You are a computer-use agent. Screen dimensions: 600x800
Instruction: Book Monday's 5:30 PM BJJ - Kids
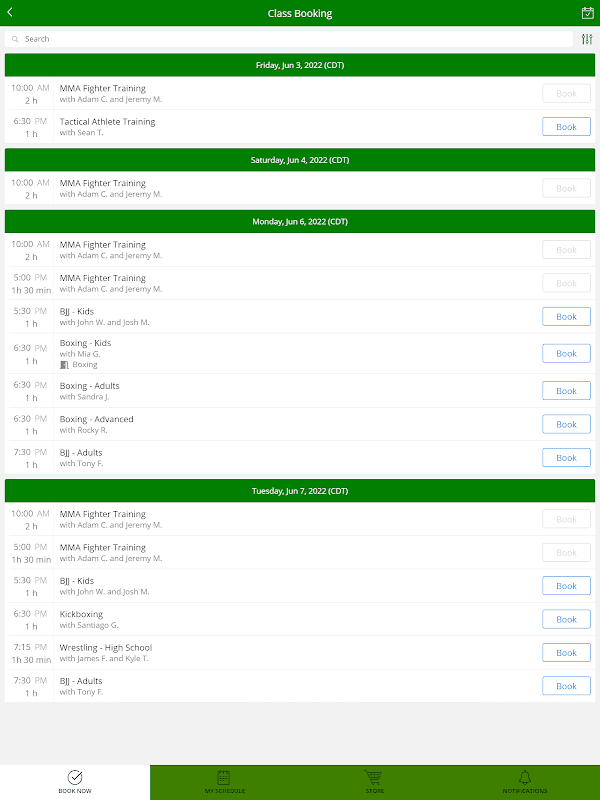(x=566, y=316)
